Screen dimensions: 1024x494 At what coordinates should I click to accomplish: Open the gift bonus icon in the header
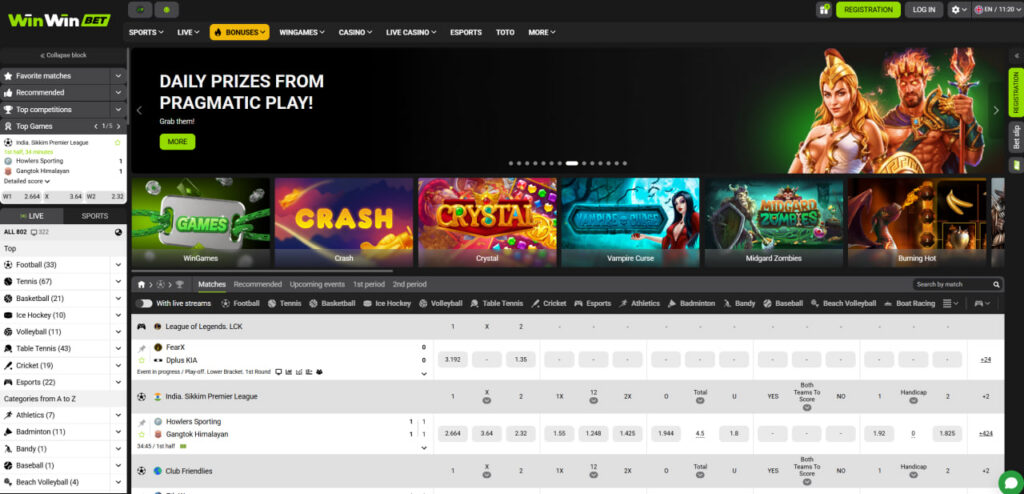pos(824,10)
